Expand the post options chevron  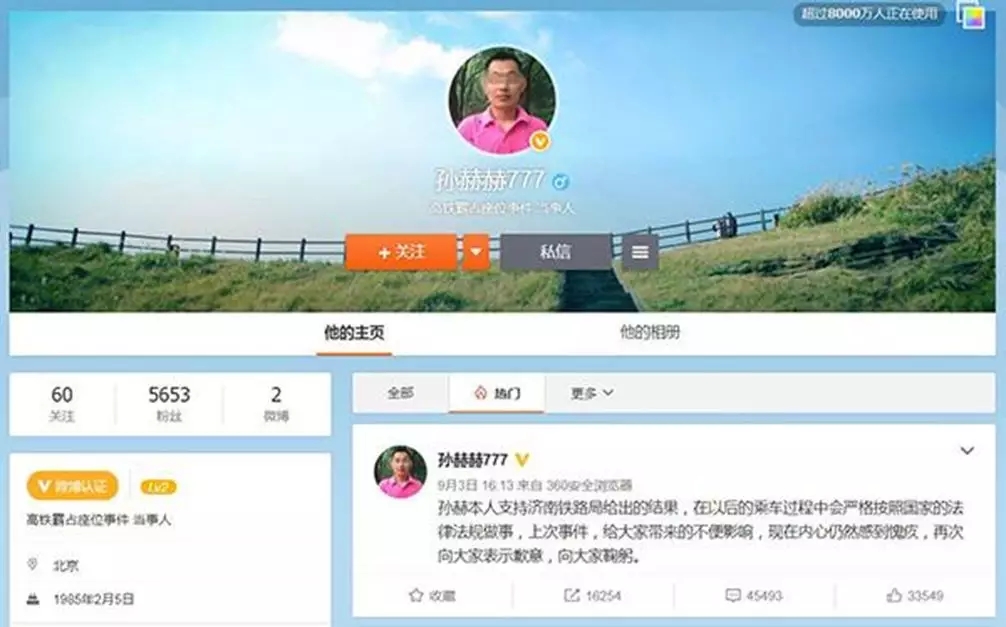coord(967,451)
